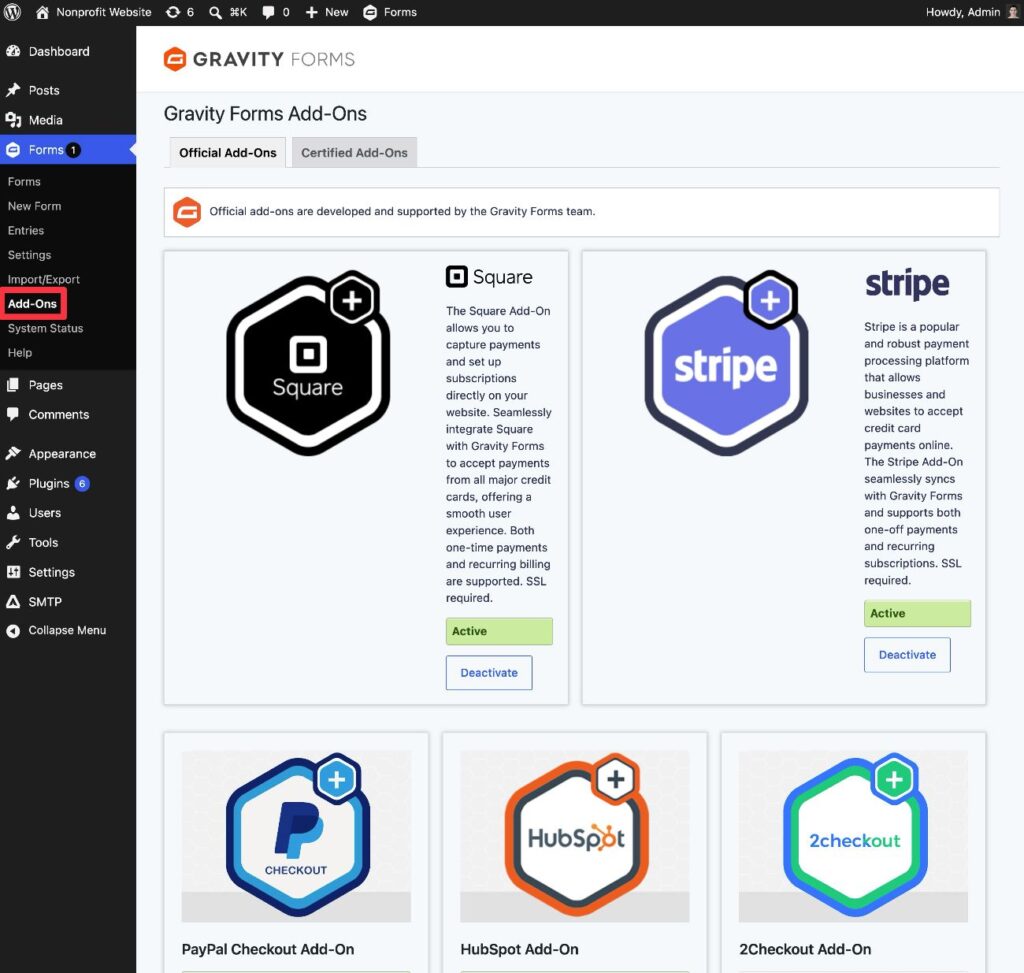
Task: Click 2Checkout Add-On title
Action: pos(805,949)
